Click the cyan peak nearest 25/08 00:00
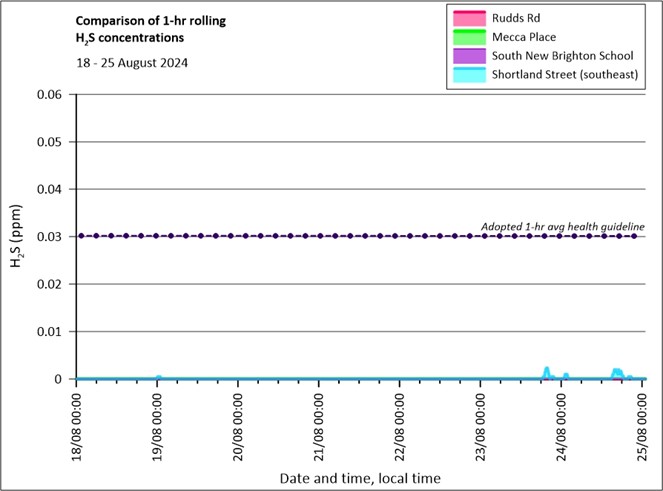Image resolution: width=663 pixels, height=491 pixels. (x=618, y=371)
